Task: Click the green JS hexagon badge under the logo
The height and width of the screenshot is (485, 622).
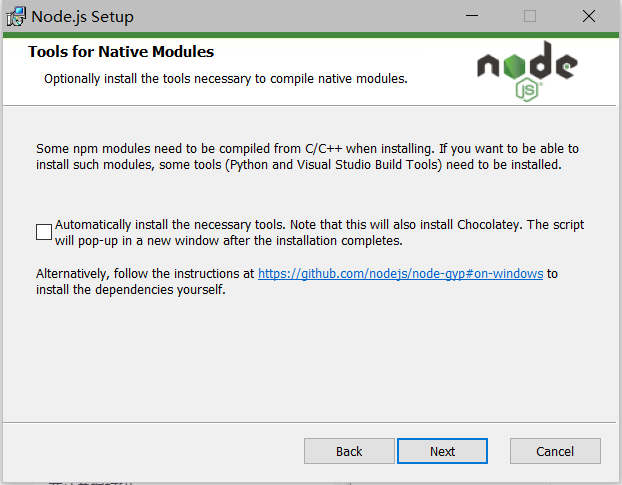Action: 527,89
